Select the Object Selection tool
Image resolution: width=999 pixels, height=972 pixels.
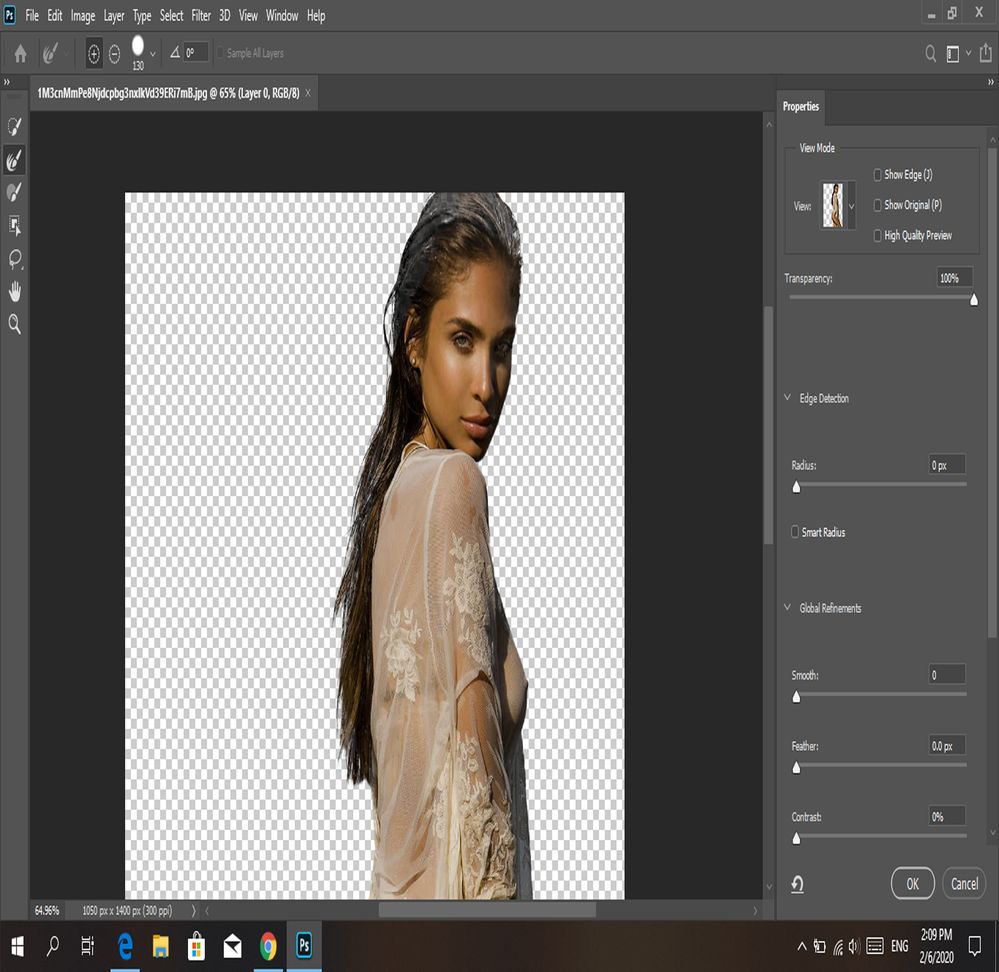[x=15, y=225]
